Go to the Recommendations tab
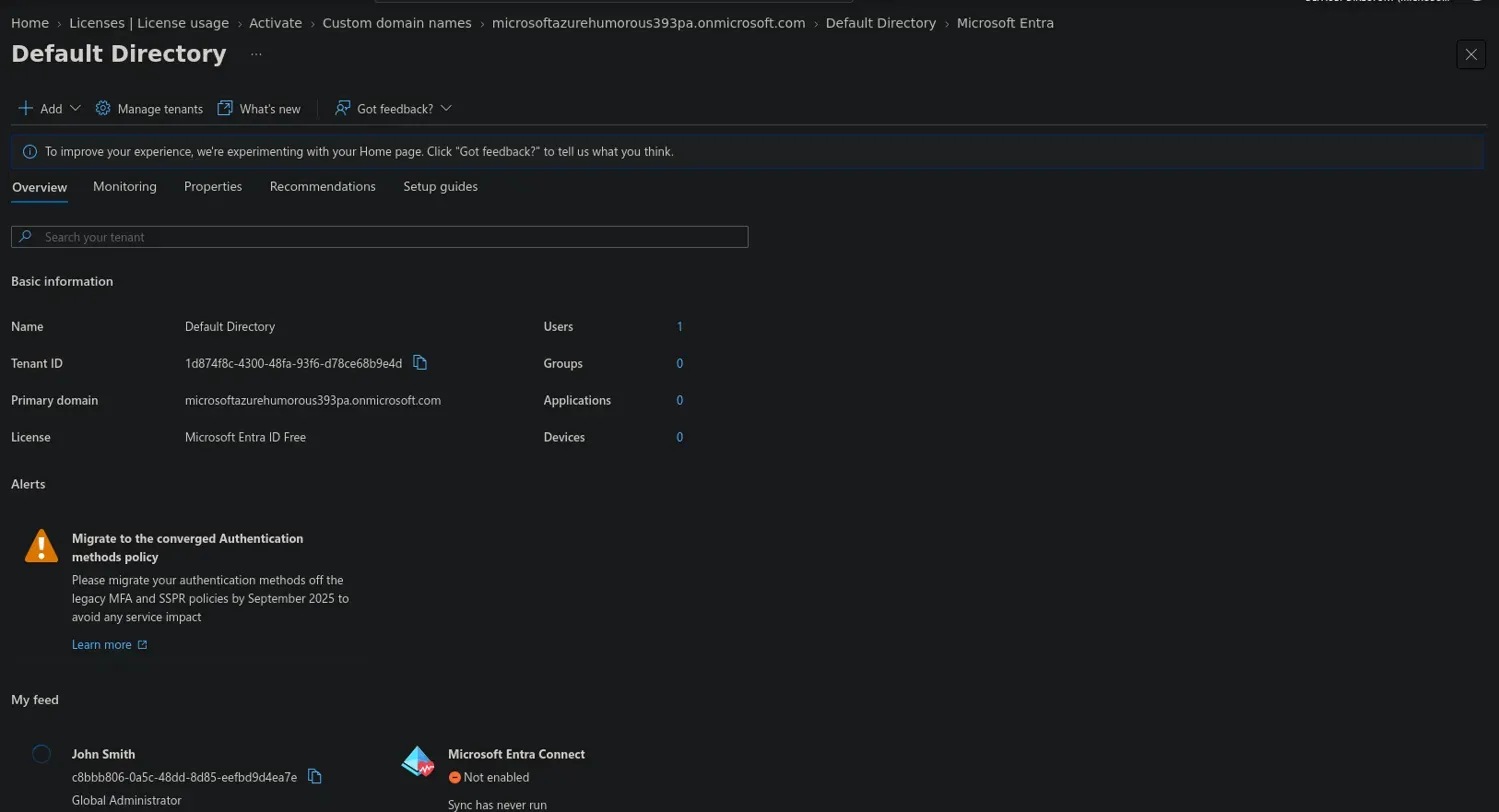 point(323,187)
